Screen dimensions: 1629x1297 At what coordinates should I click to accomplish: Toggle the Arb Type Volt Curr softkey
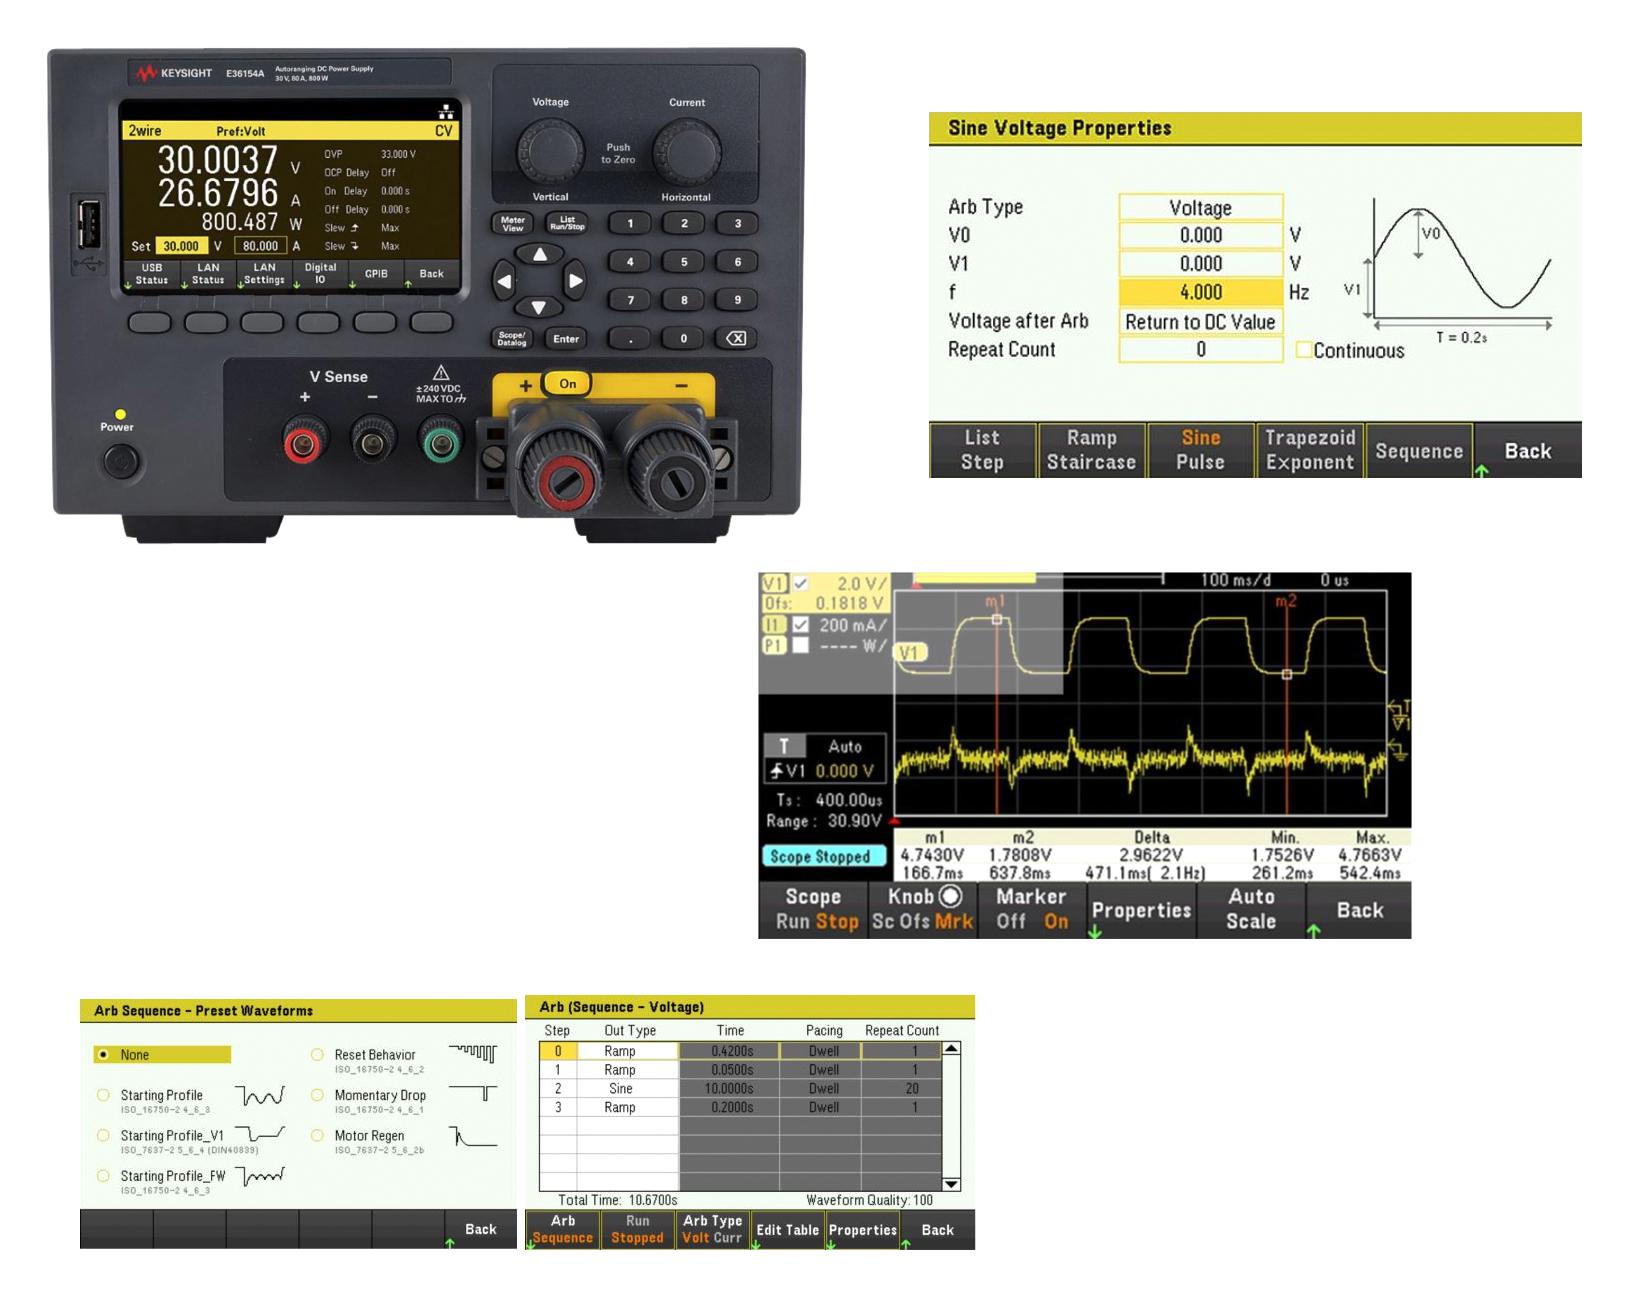pyautogui.click(x=712, y=1230)
